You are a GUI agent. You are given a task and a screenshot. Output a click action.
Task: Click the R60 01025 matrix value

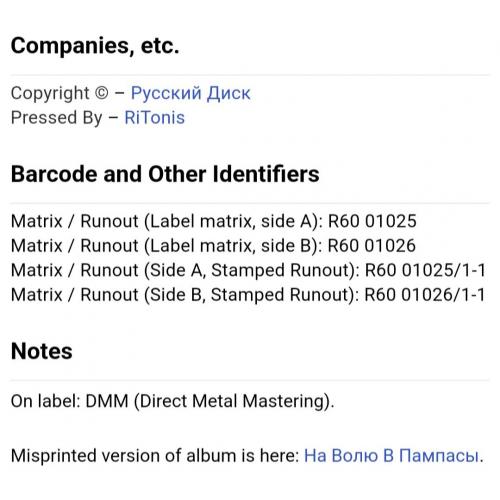pyautogui.click(x=372, y=221)
